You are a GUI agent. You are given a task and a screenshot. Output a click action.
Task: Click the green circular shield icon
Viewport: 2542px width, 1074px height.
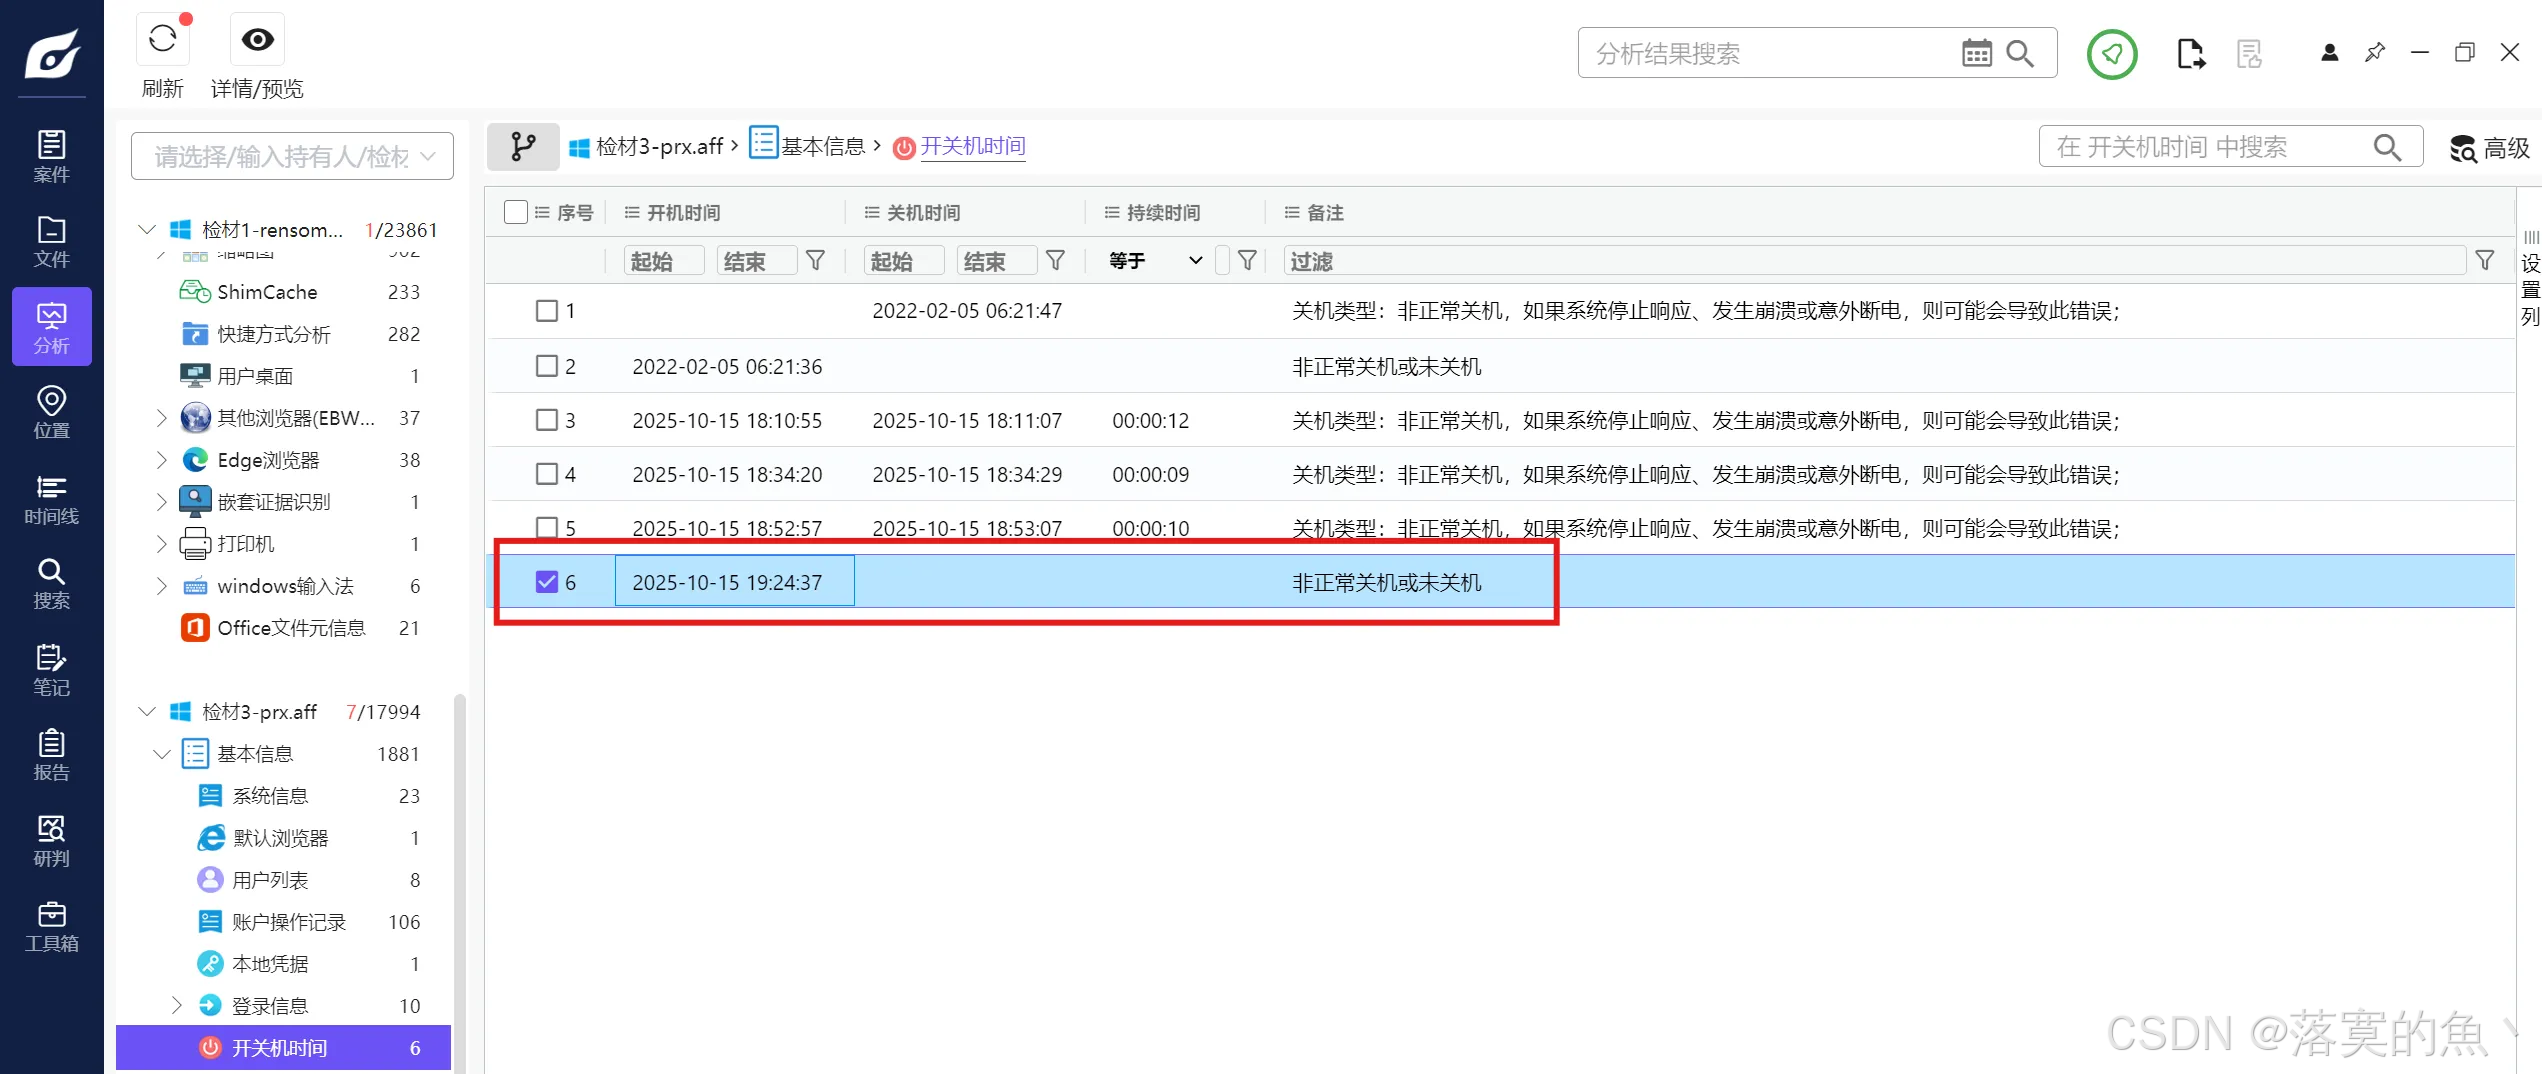[x=2112, y=53]
